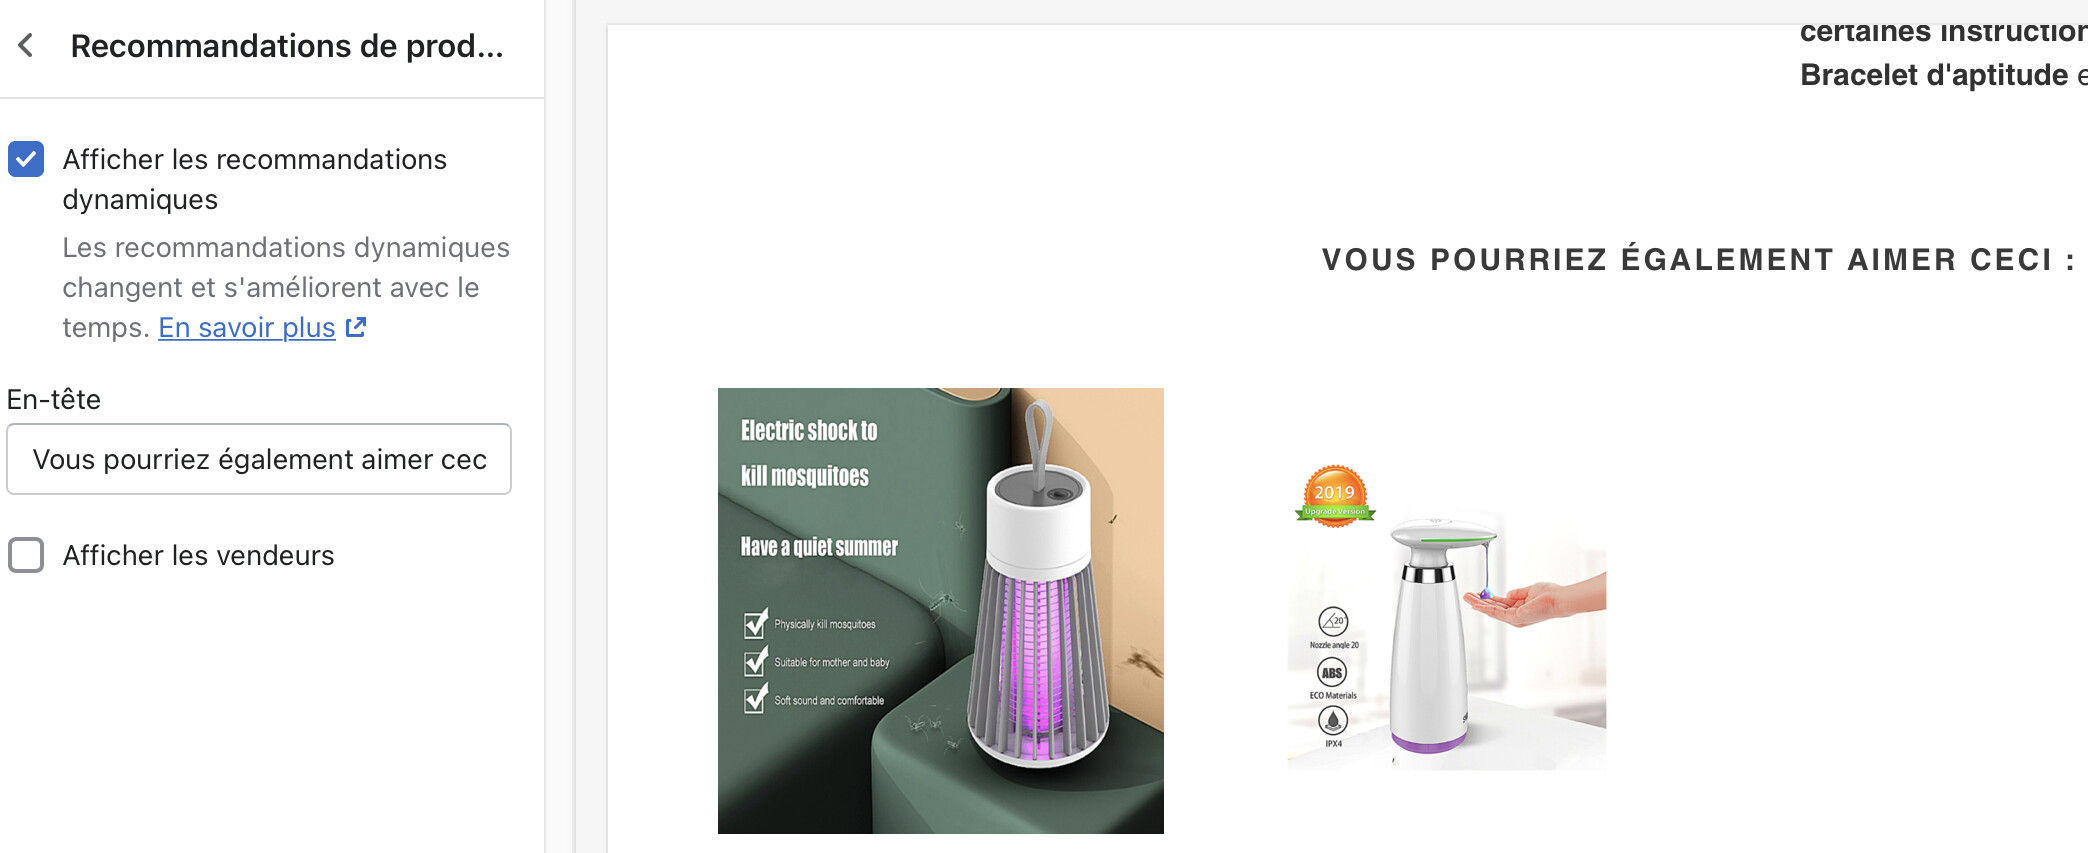Image resolution: width=2088 pixels, height=853 pixels.
Task: Click checkmark next to Physically kill mosquitoes
Action: (x=756, y=623)
